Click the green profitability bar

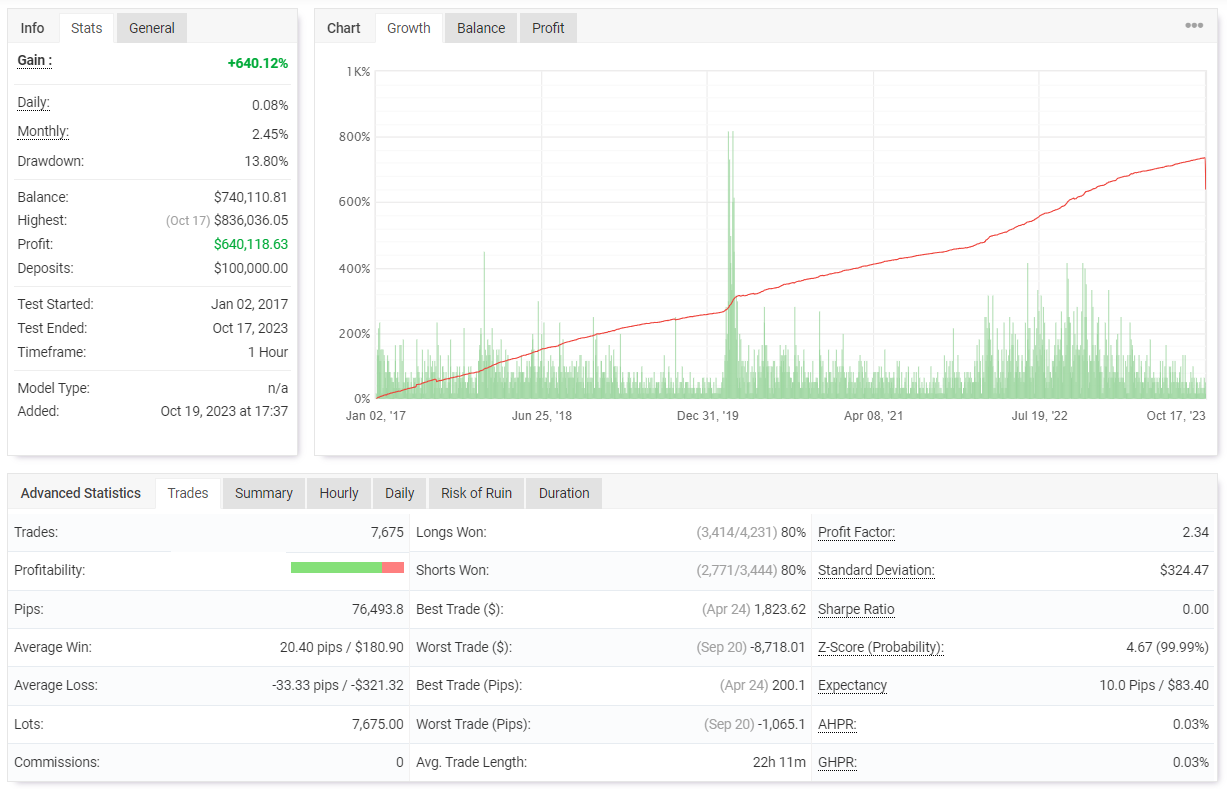click(x=336, y=568)
